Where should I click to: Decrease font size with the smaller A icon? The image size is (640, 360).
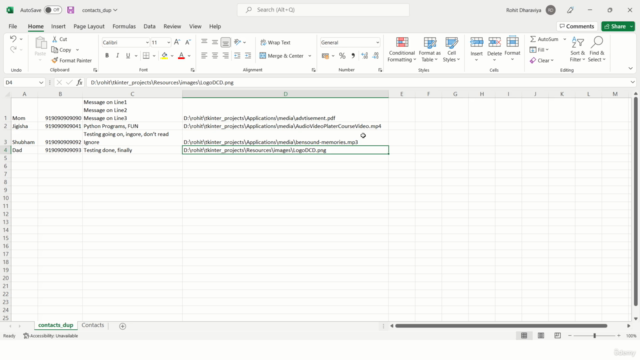(188, 42)
